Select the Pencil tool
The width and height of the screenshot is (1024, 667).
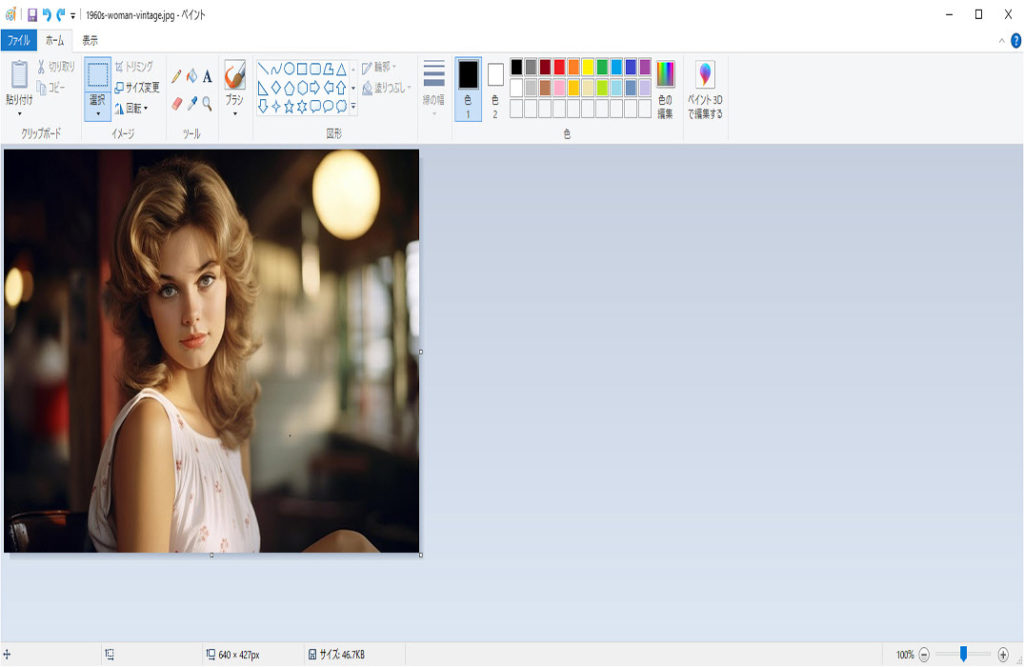(x=177, y=76)
